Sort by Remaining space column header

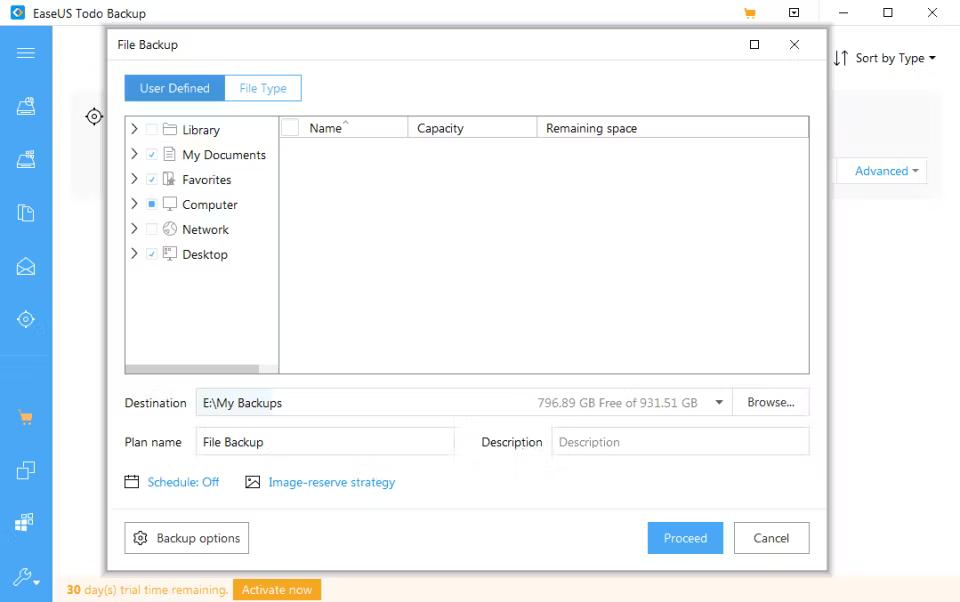[672, 128]
